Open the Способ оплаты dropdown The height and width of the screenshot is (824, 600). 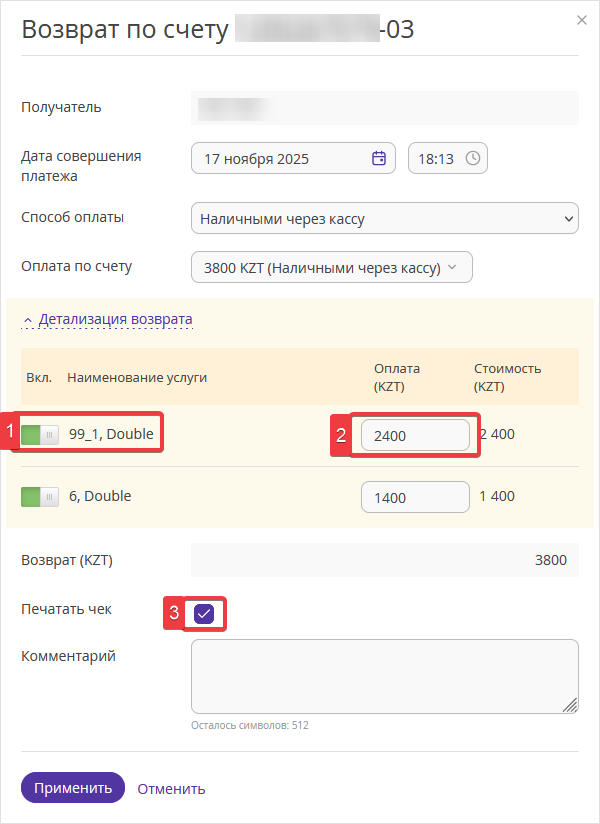384,218
